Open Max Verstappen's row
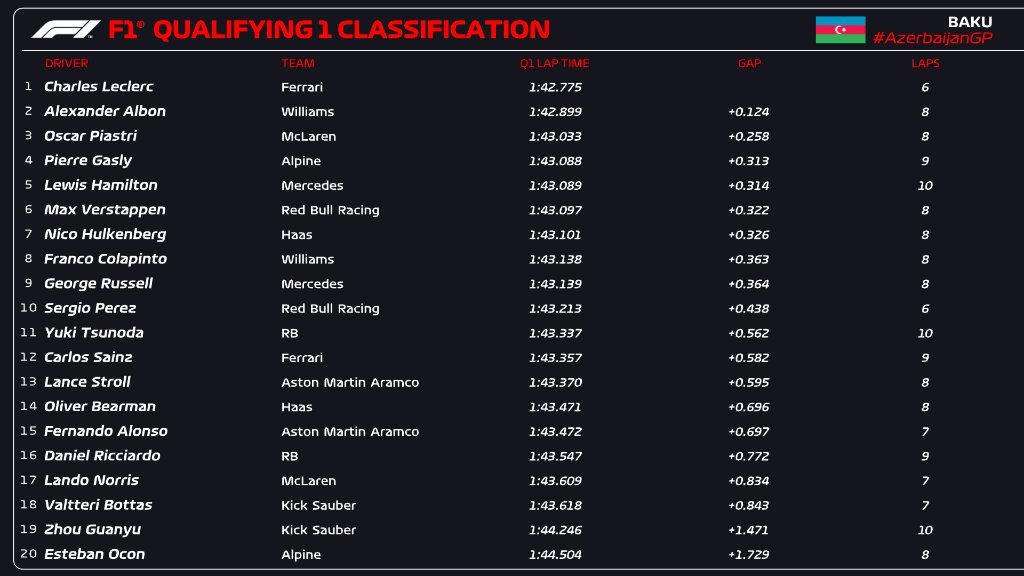 105,210
